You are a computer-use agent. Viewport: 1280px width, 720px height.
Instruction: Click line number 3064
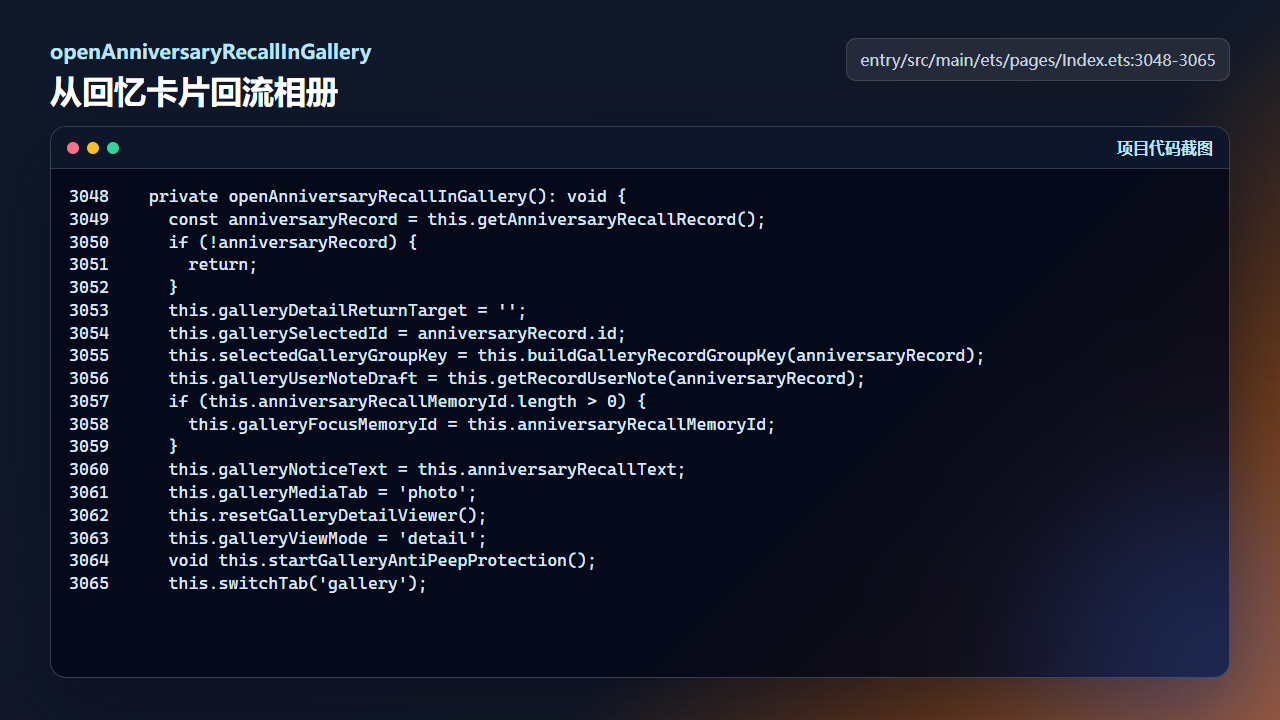pyautogui.click(x=89, y=561)
